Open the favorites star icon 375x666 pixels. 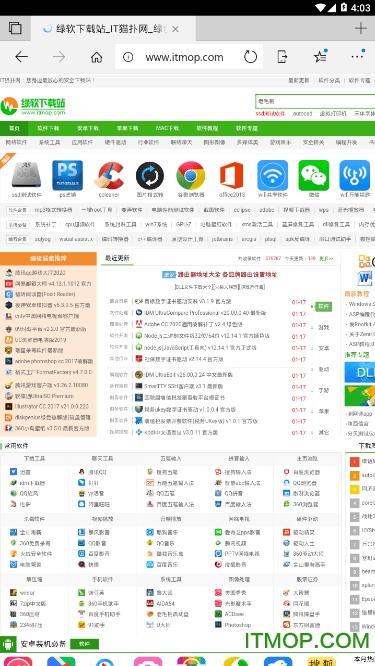[x=320, y=56]
